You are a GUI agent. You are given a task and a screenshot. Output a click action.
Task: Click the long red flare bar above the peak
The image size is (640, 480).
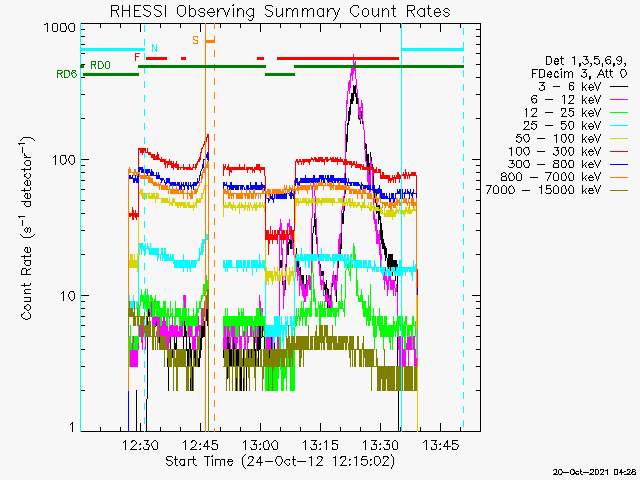pyautogui.click(x=338, y=58)
